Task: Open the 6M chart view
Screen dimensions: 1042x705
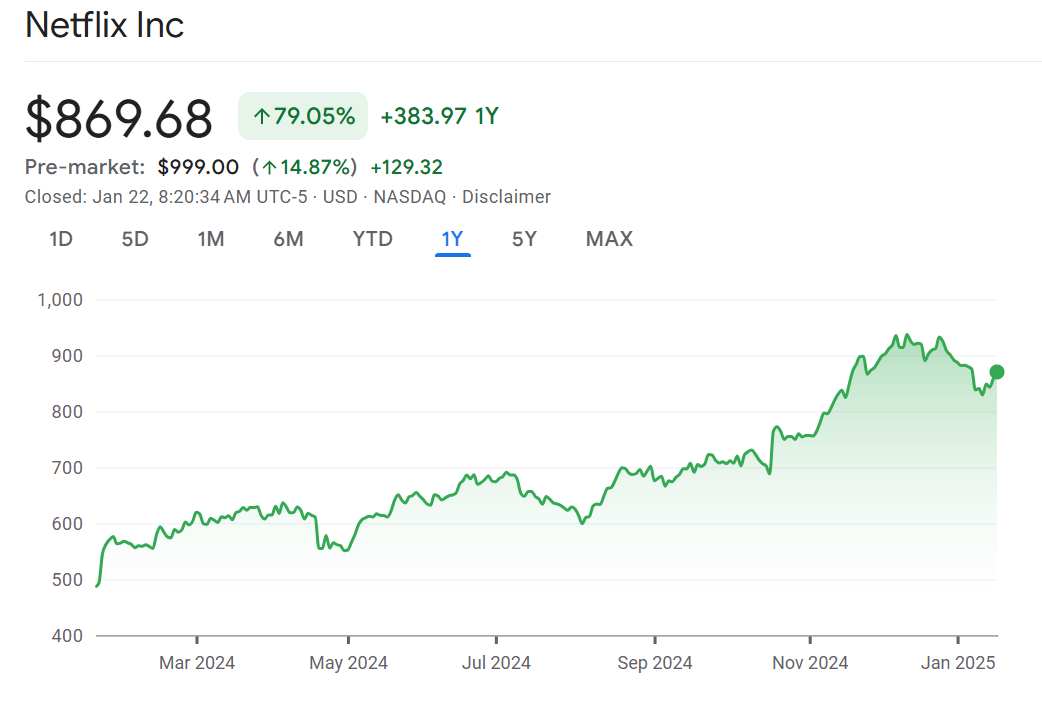Action: 288,239
